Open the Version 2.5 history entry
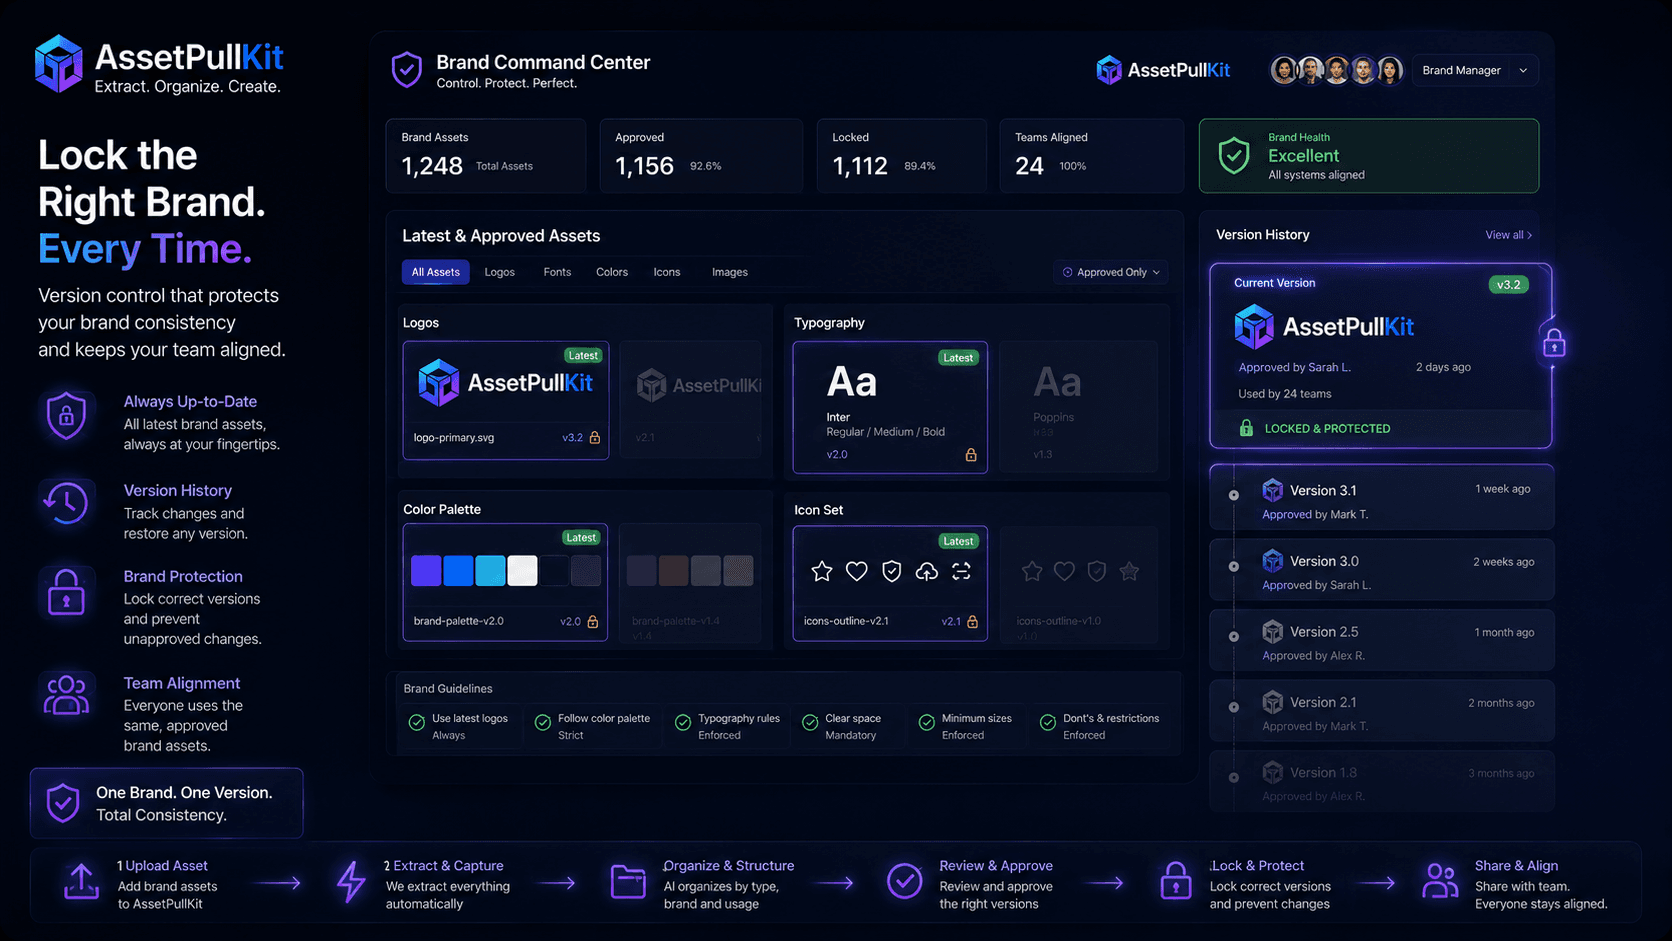 pyautogui.click(x=1382, y=640)
